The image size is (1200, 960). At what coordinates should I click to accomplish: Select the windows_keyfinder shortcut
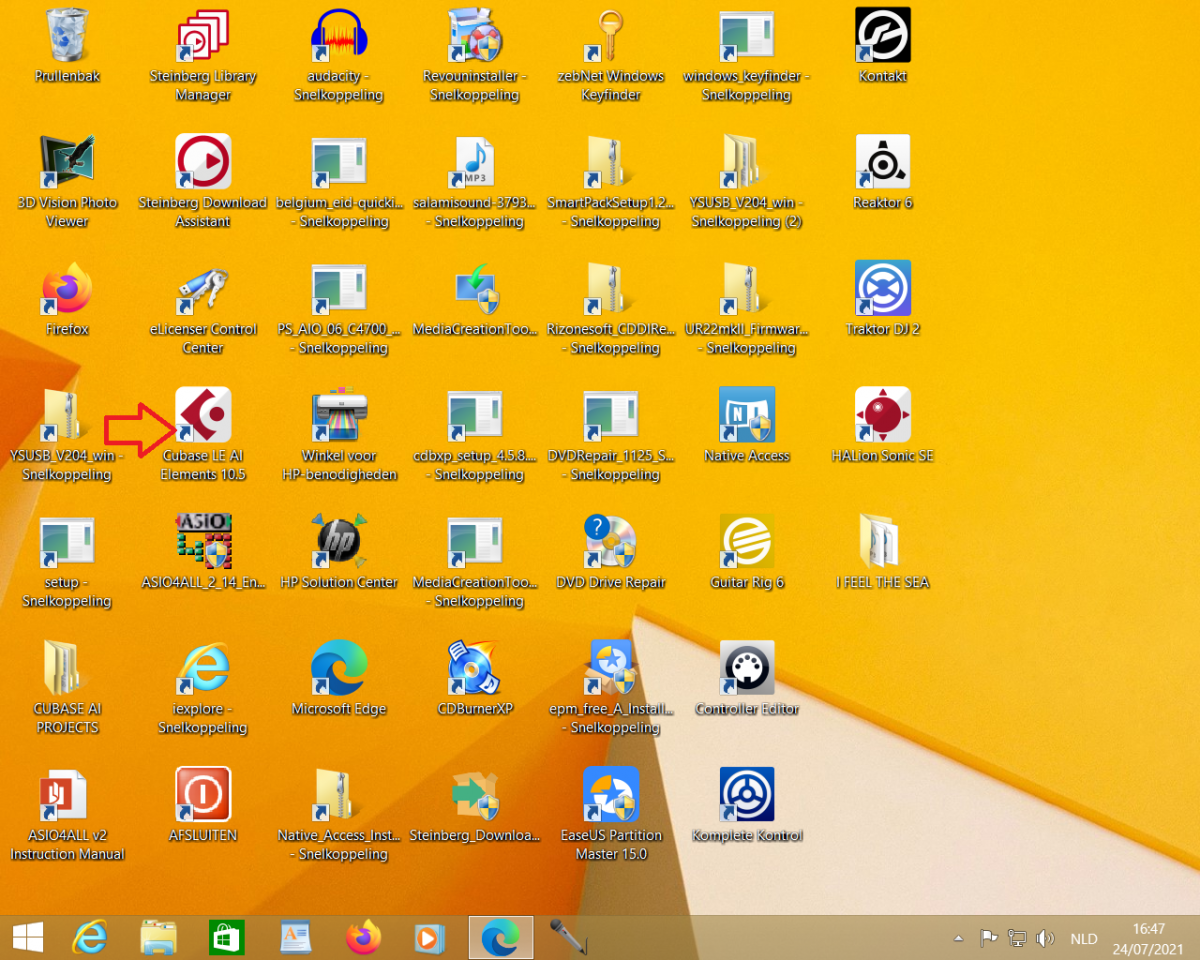[747, 35]
